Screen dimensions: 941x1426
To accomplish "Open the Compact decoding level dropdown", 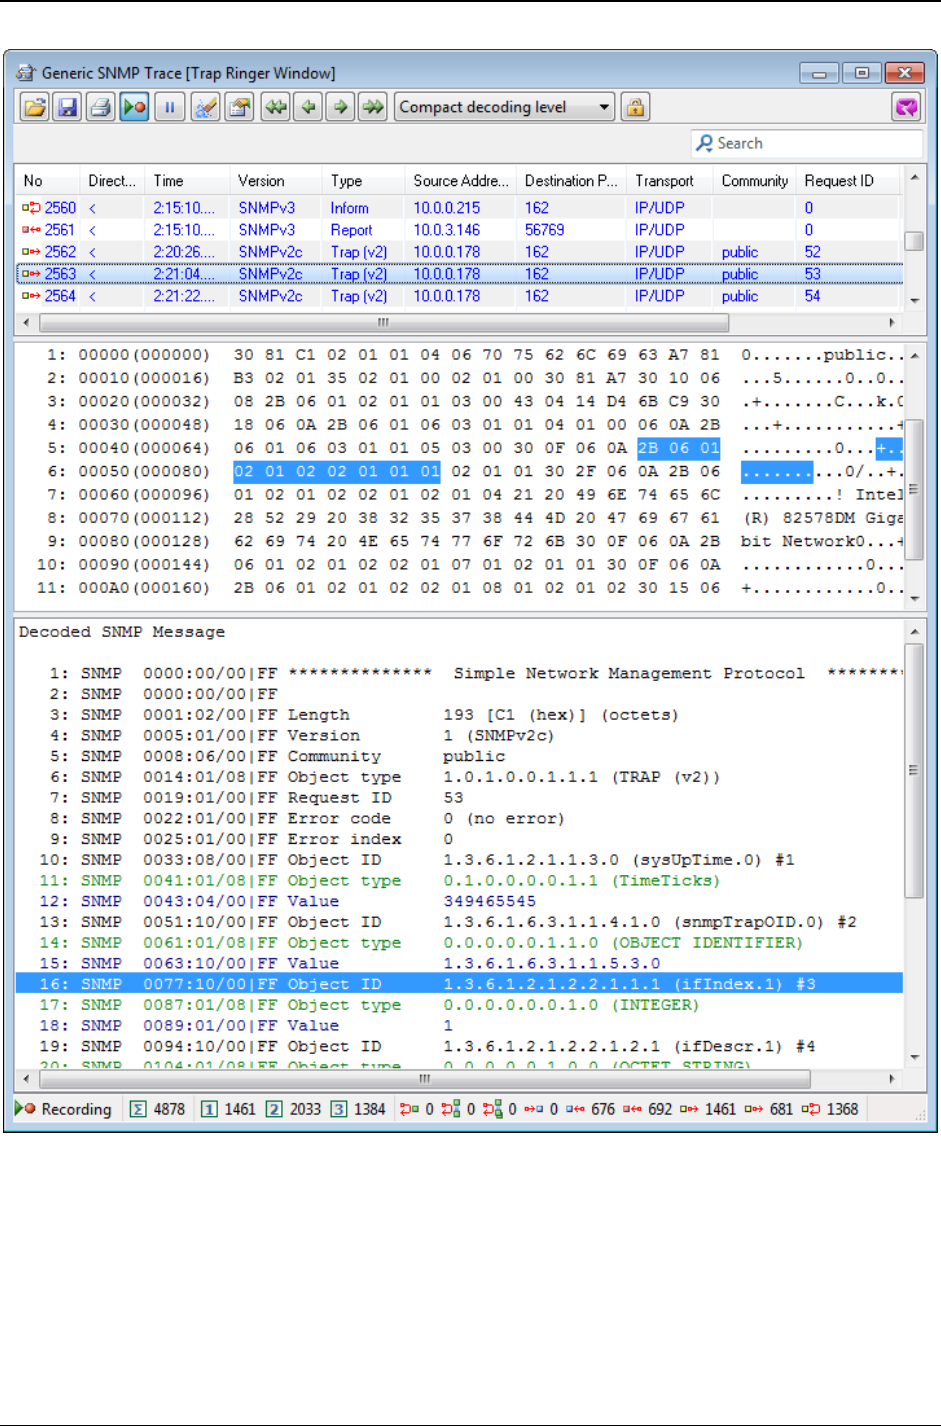I will coord(505,107).
